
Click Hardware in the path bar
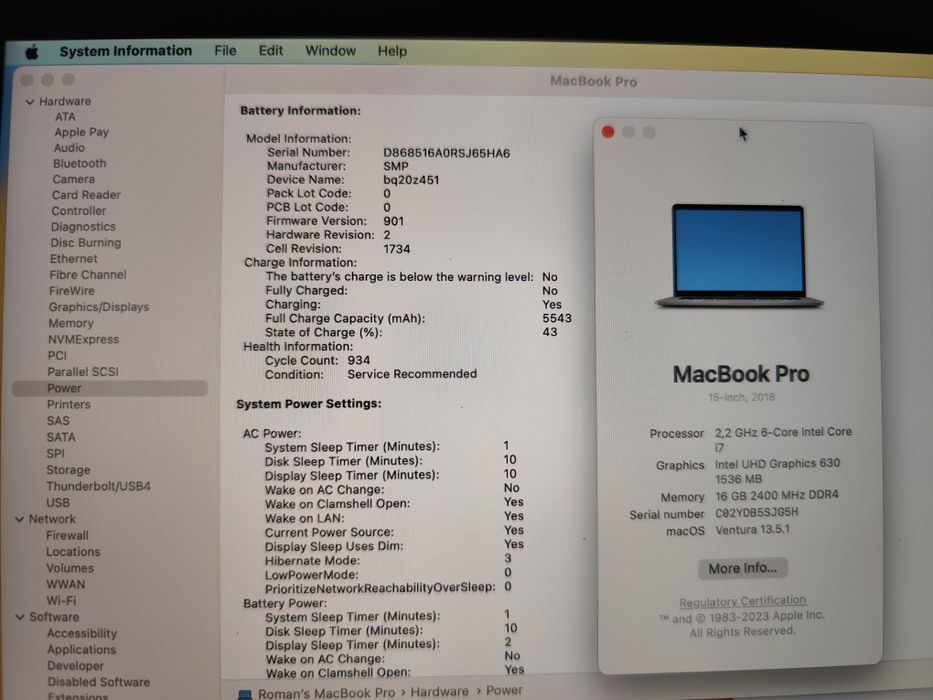coord(440,692)
